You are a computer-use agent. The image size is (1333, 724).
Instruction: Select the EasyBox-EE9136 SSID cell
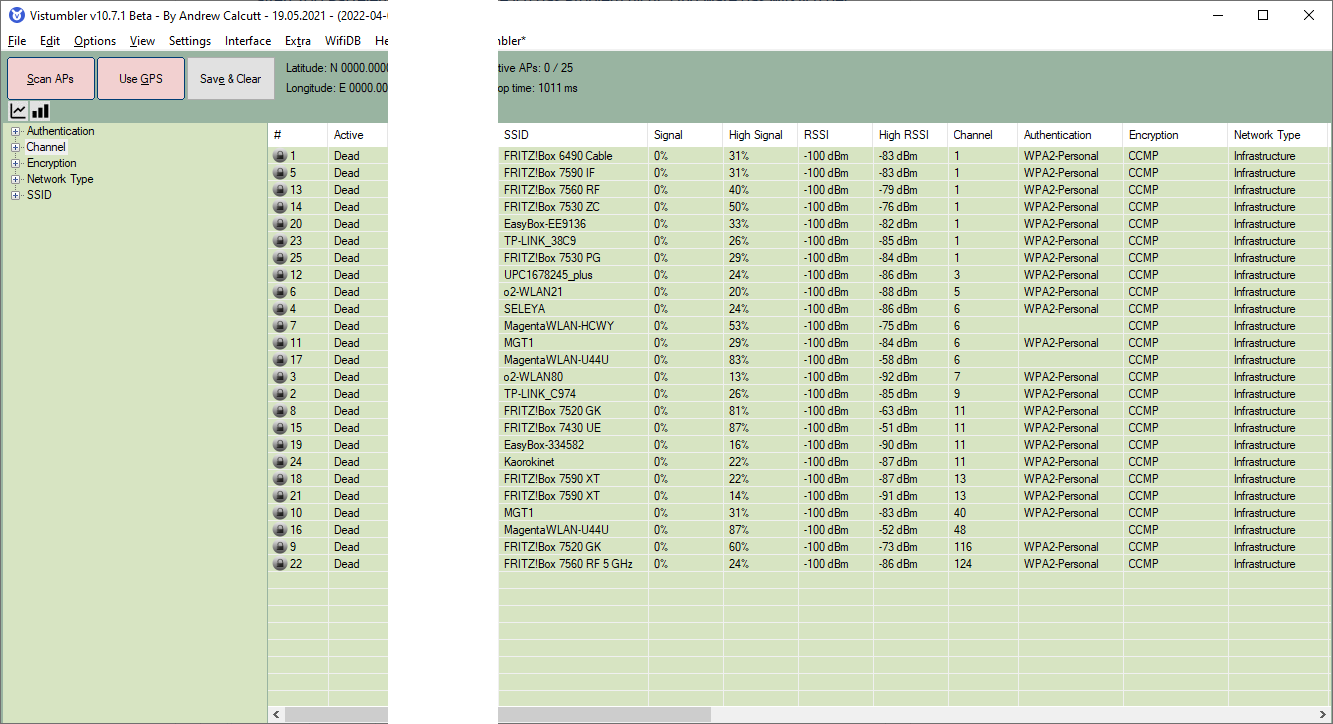tap(573, 224)
